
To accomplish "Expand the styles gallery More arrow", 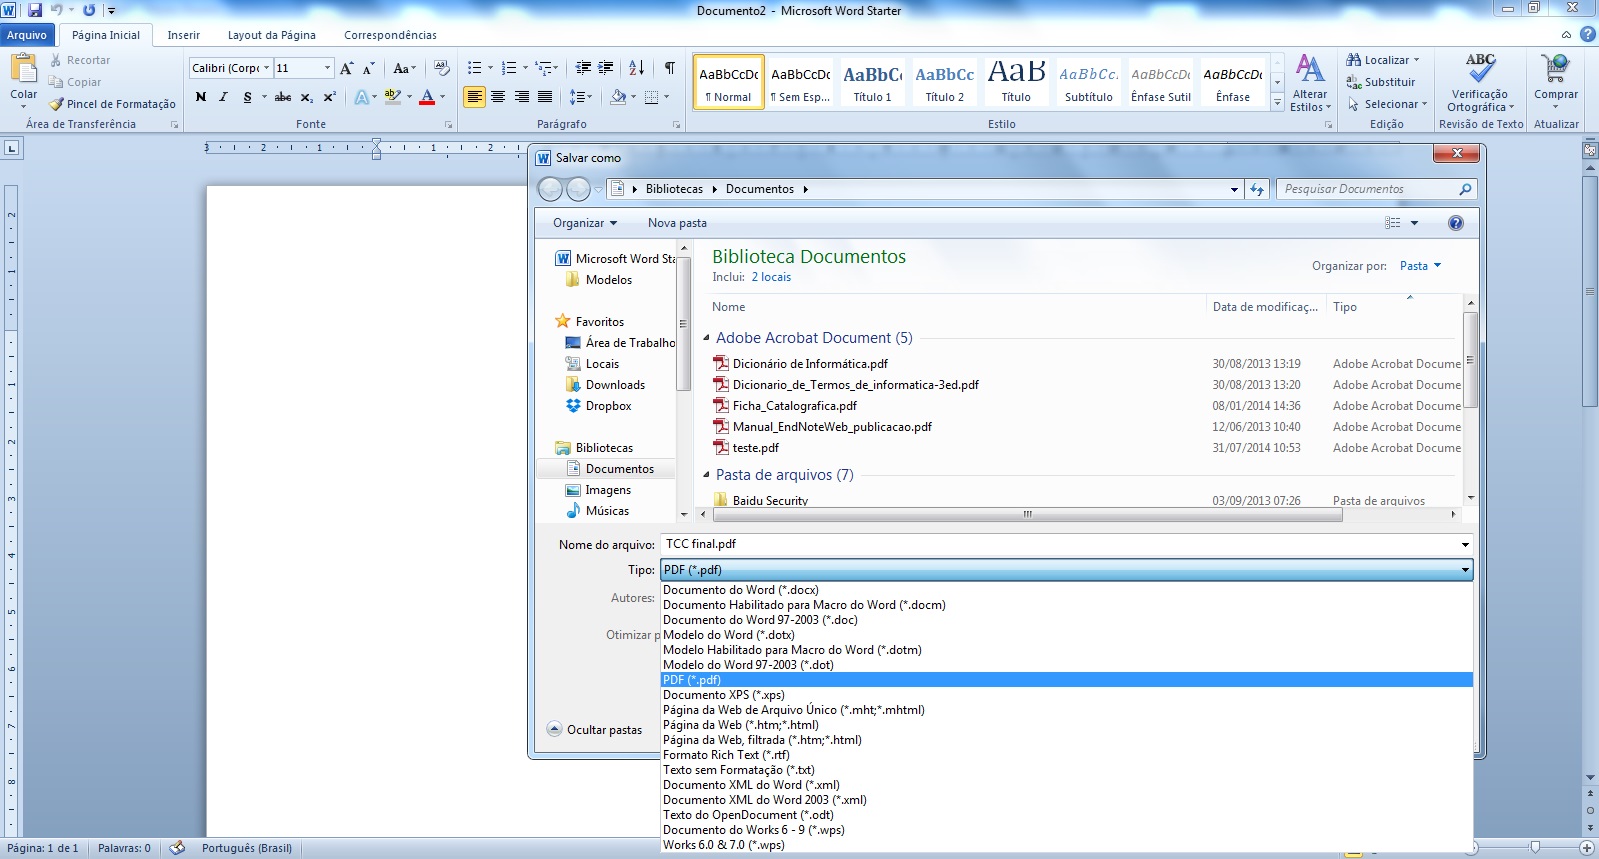I will [1277, 104].
